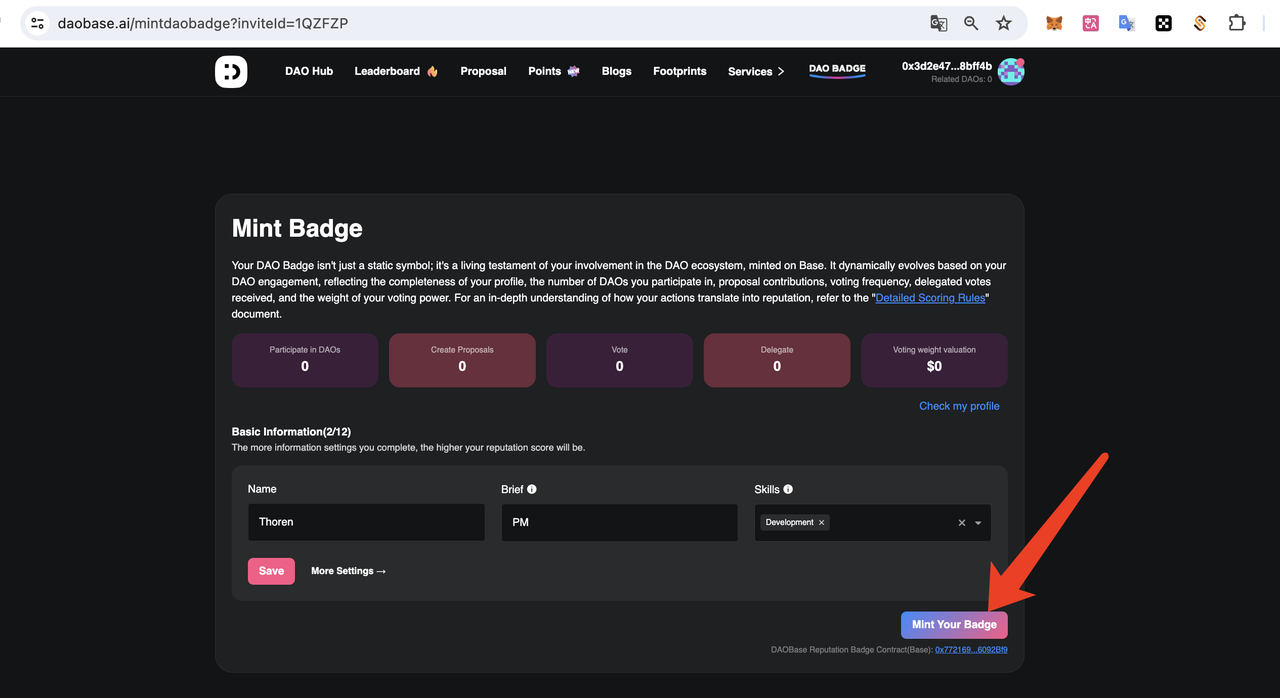Expand the Skills dropdown arrow
The height and width of the screenshot is (698, 1280).
point(978,523)
